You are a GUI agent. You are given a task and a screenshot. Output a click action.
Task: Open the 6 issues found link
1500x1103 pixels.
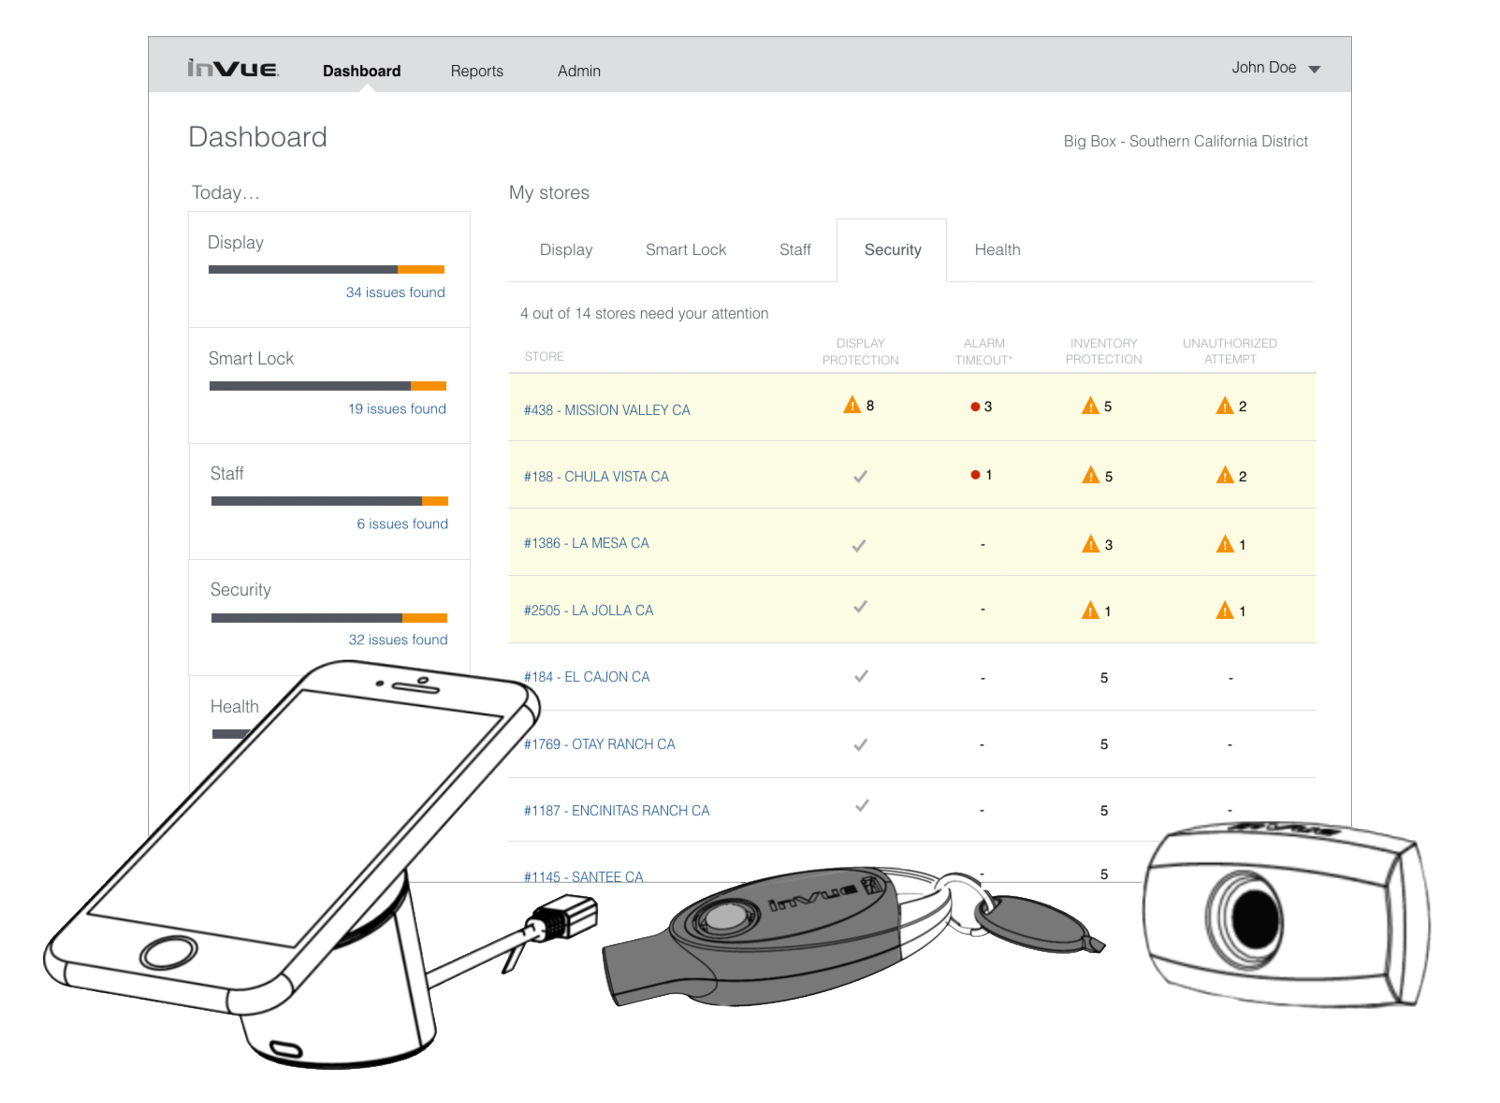click(402, 524)
